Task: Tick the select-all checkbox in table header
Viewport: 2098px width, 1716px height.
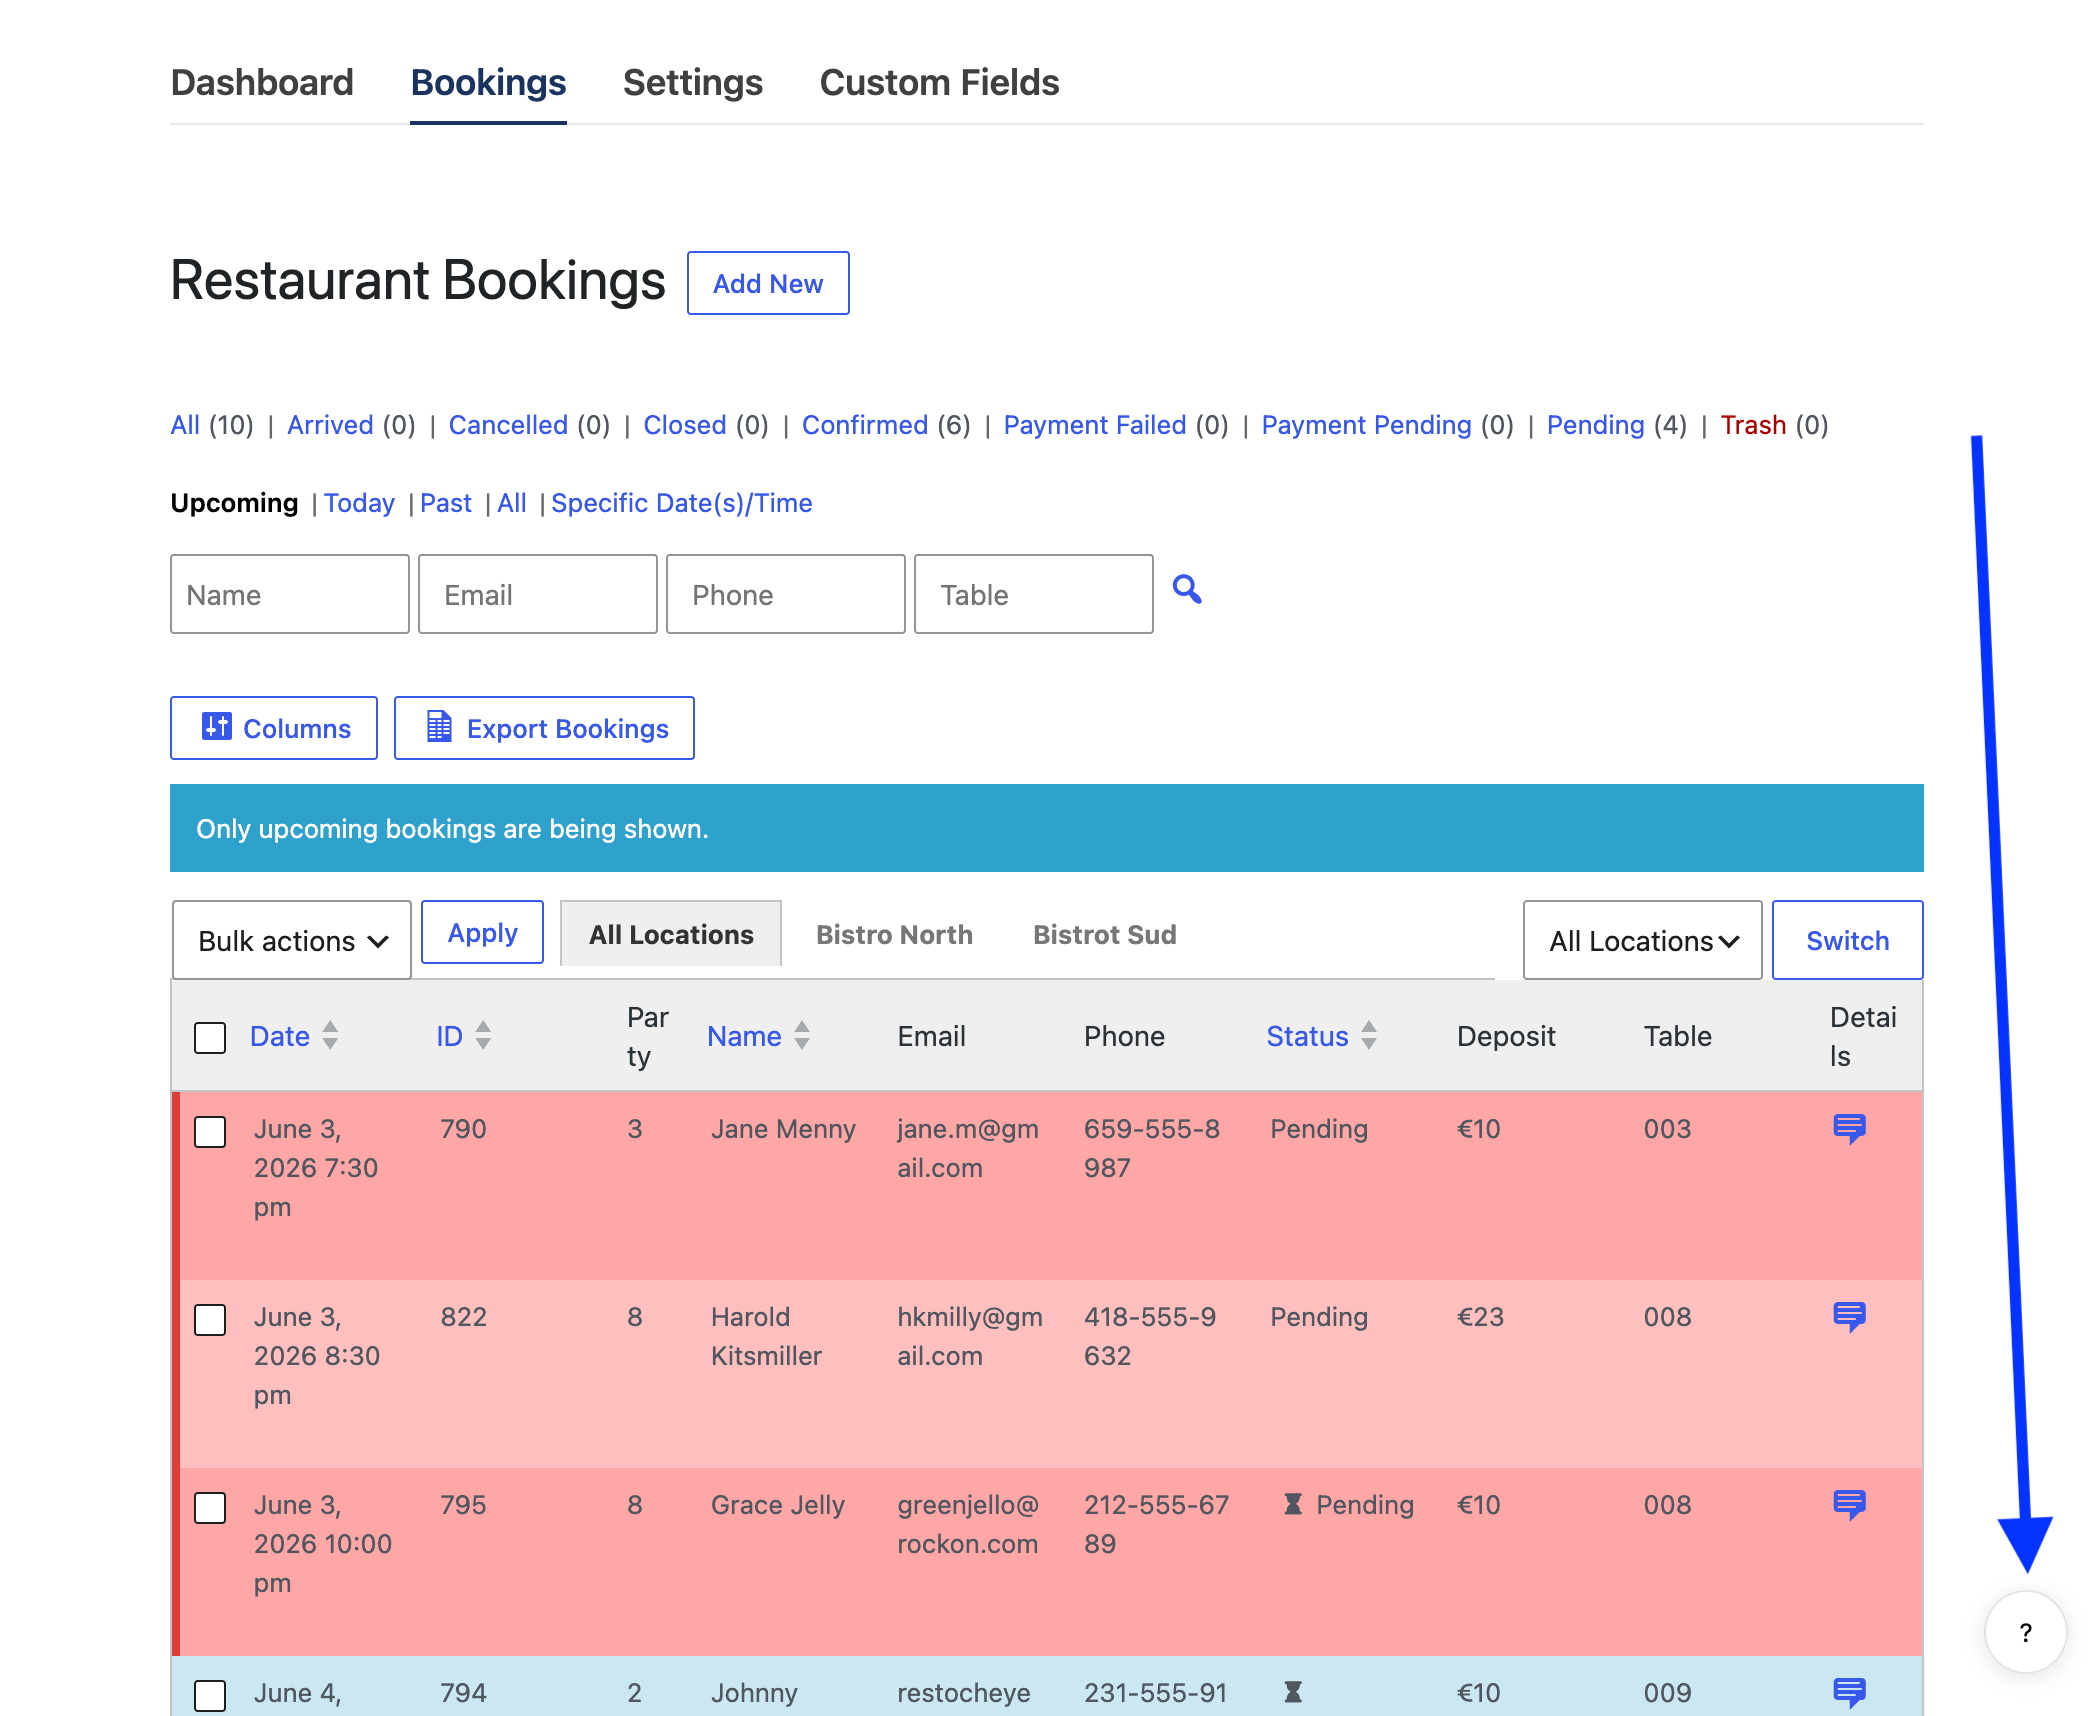Action: pos(210,1037)
